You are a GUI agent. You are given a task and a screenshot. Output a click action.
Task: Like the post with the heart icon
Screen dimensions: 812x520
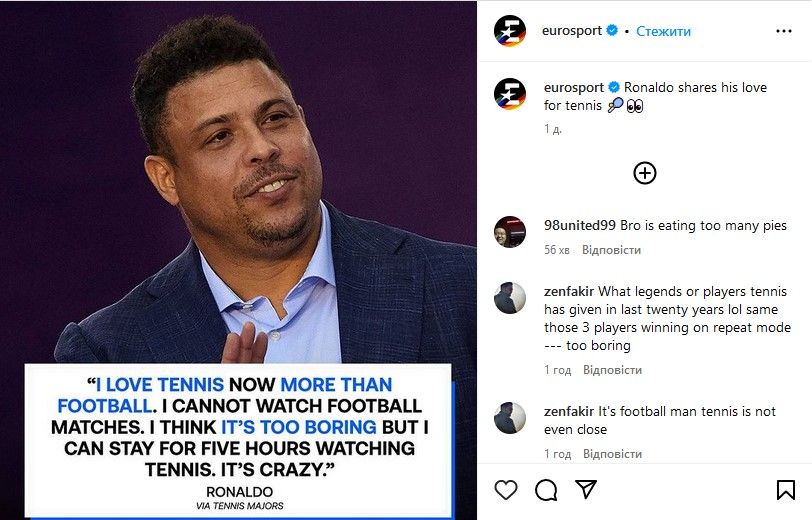pyautogui.click(x=507, y=490)
